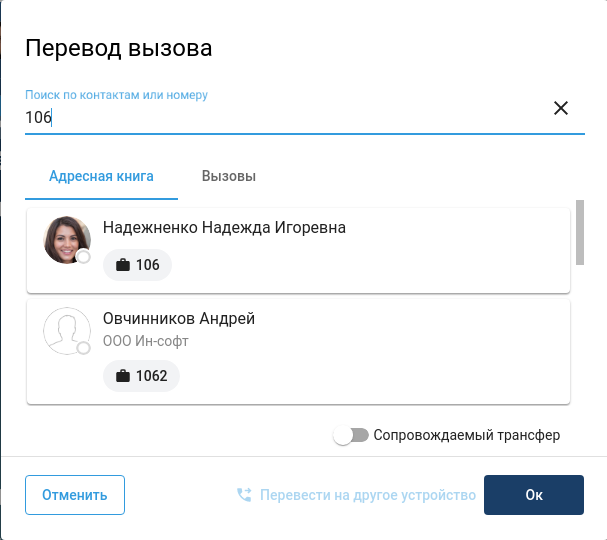The height and width of the screenshot is (540, 607).
Task: Click the briefcase icon next to extension 1062
Action: tap(123, 376)
